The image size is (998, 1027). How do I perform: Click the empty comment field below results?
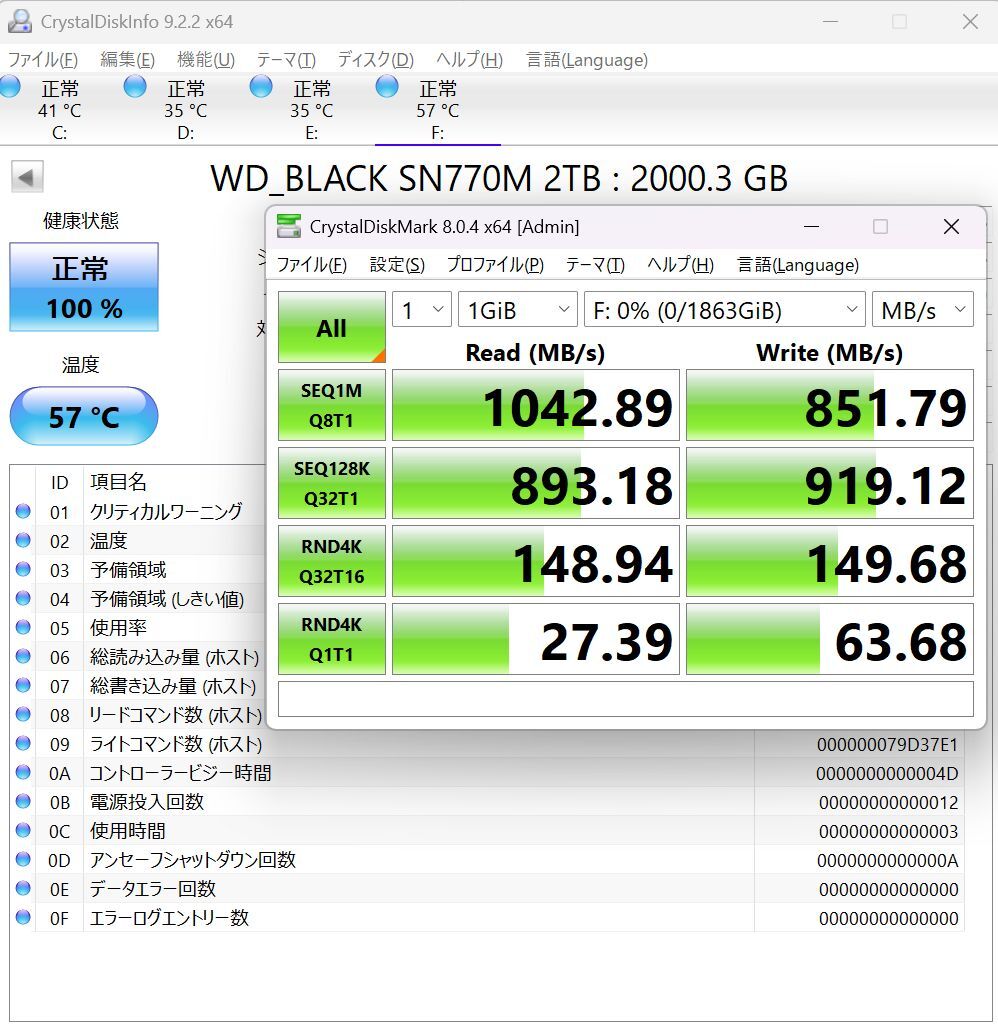coord(625,699)
